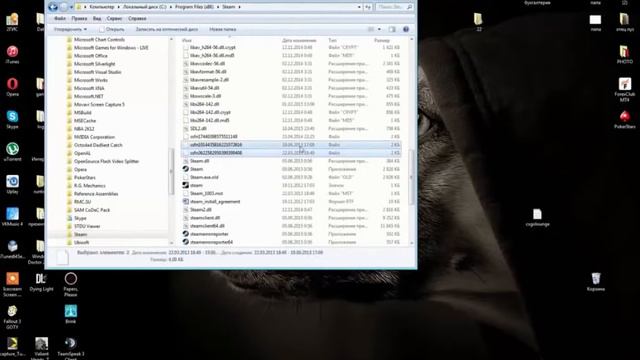
Task: Open the Dying Light desktop shortcut
Action: tap(41, 282)
